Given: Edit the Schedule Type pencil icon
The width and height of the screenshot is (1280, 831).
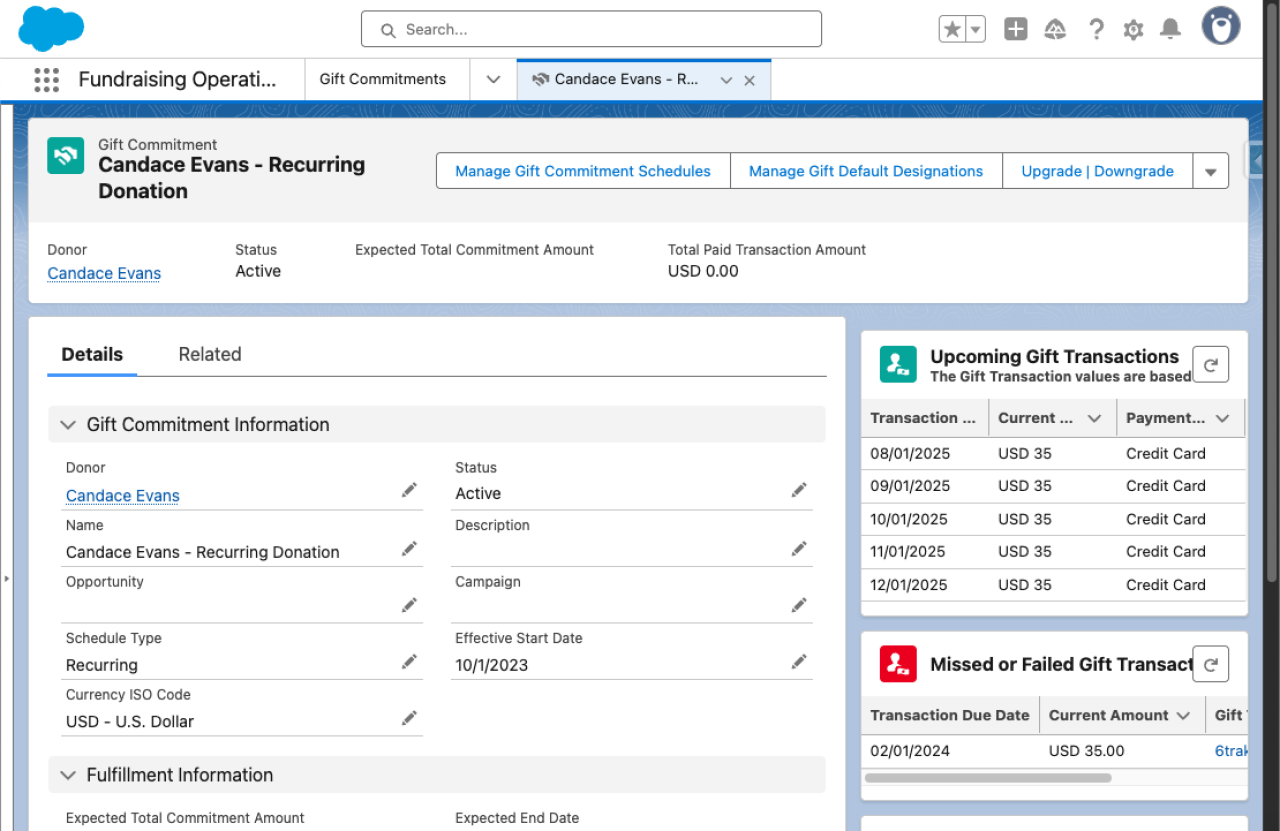Looking at the screenshot, I should [x=409, y=662].
